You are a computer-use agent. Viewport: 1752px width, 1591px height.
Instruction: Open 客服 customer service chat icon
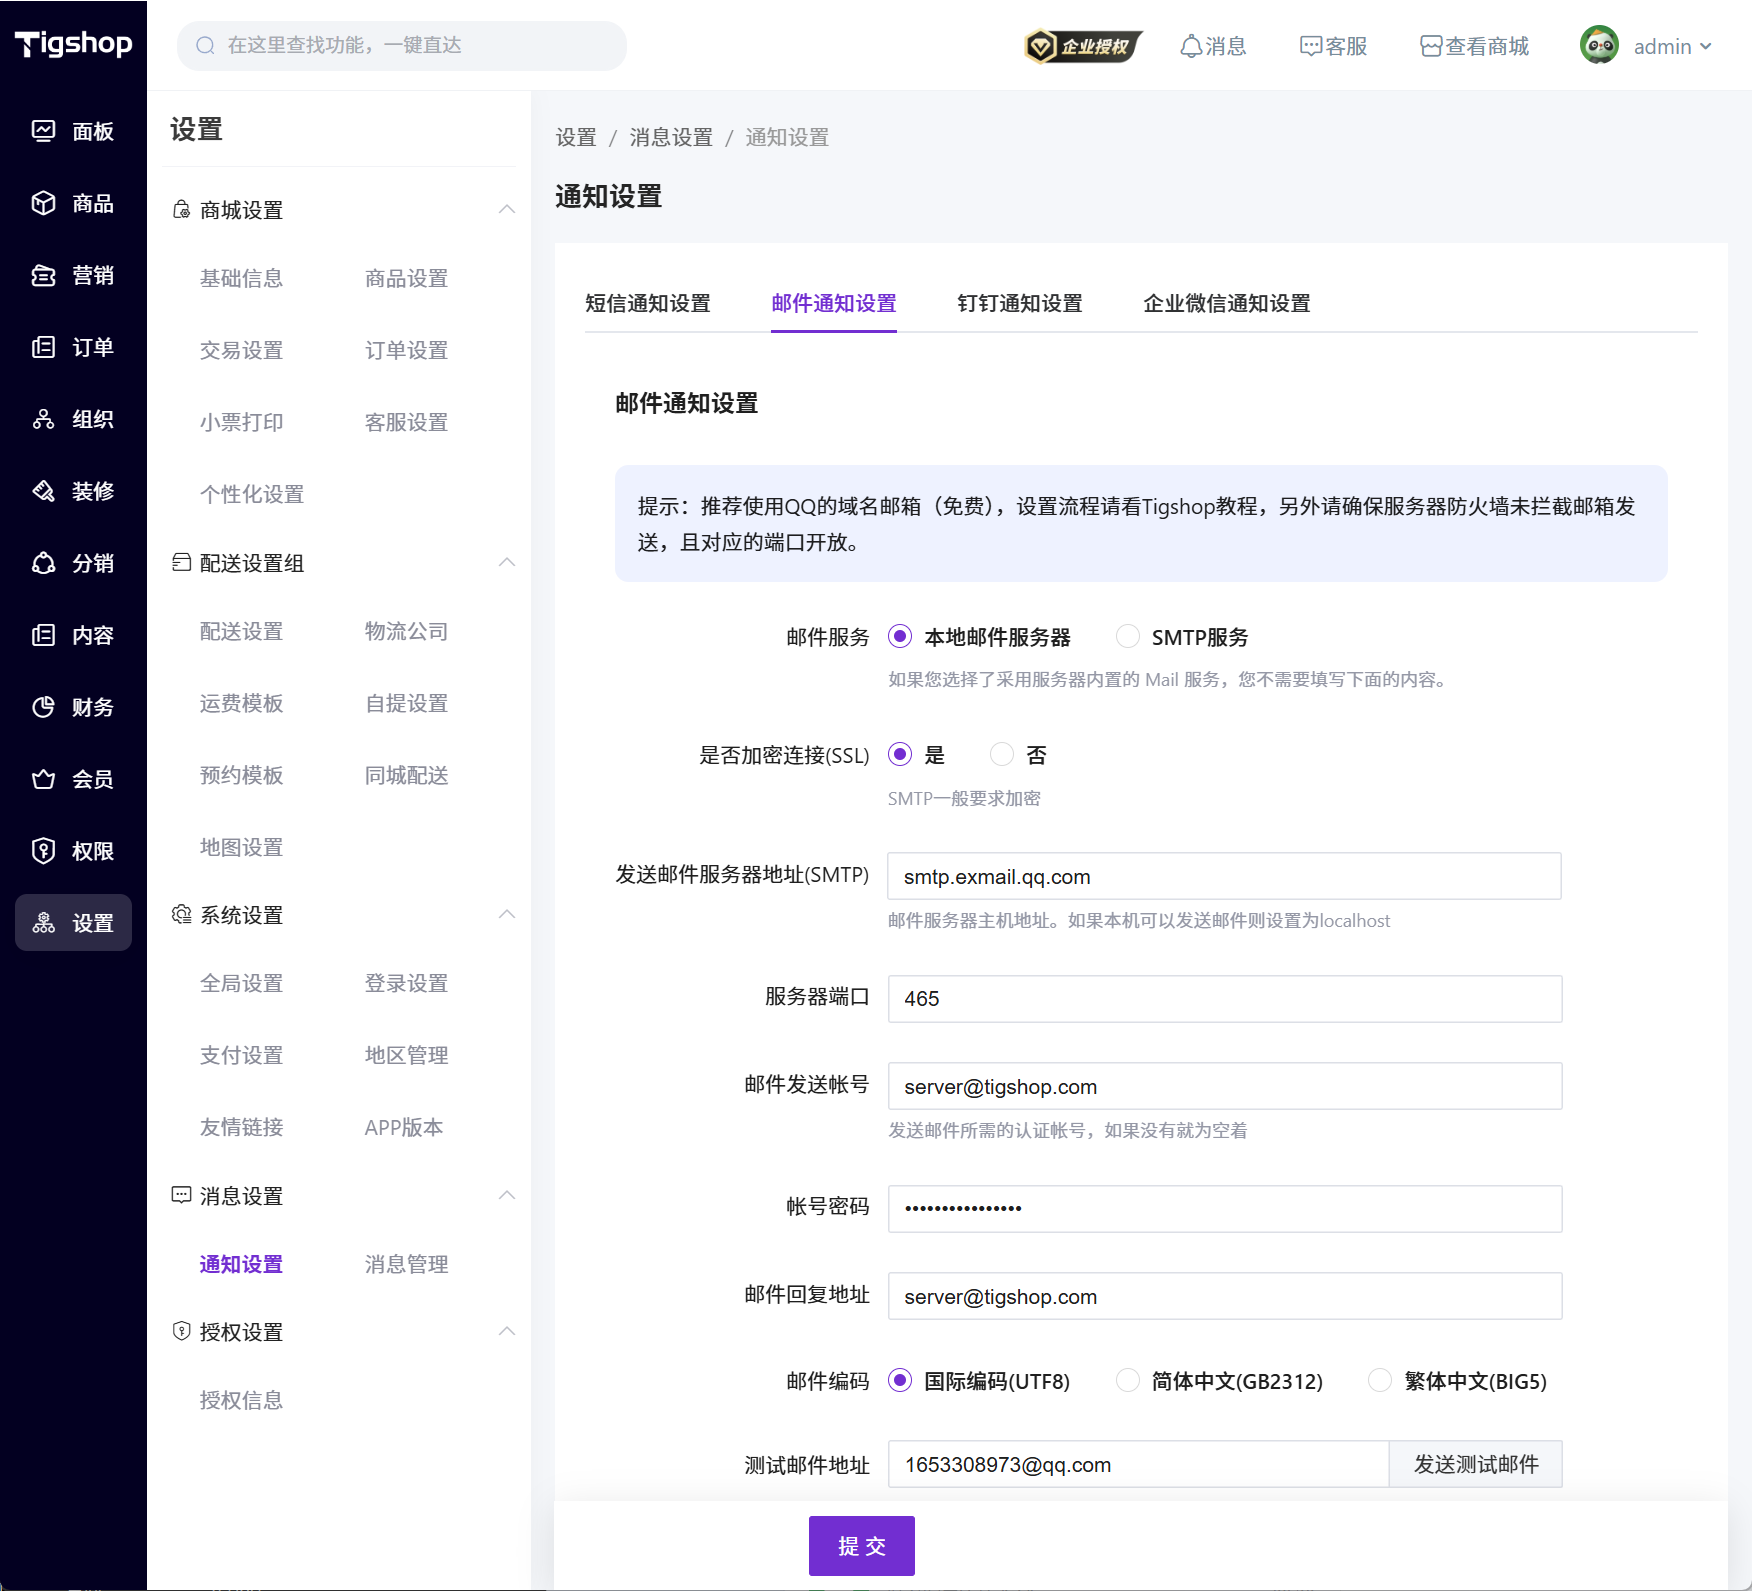[1310, 46]
